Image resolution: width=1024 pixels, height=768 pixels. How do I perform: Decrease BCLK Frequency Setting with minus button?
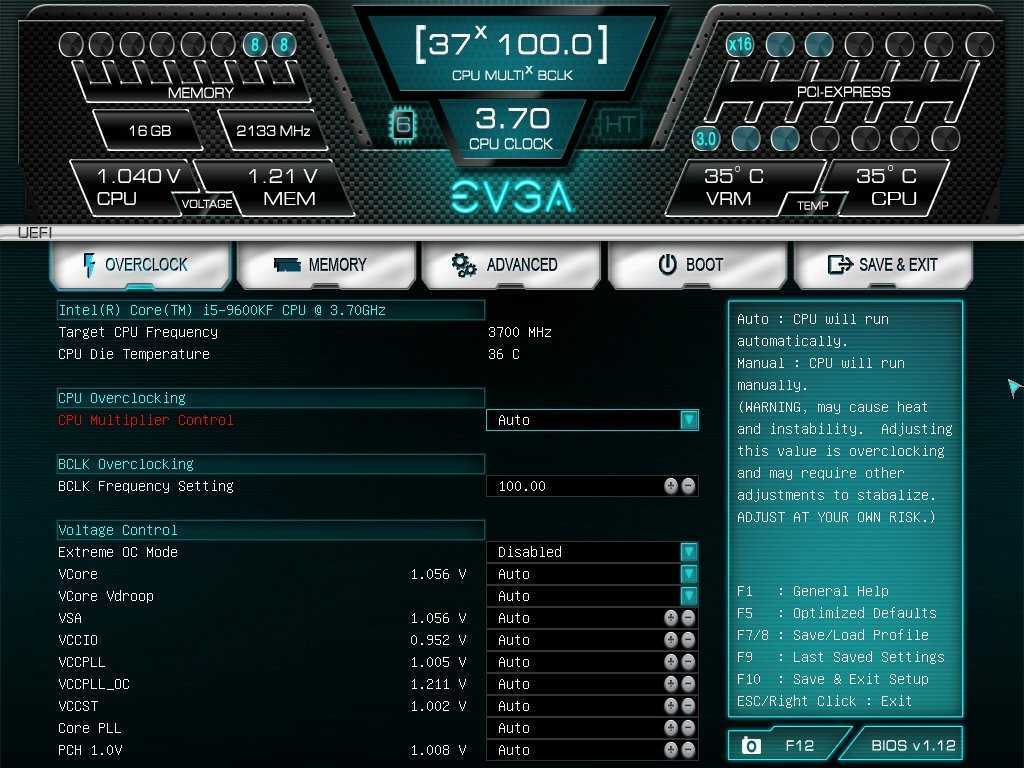coord(688,486)
